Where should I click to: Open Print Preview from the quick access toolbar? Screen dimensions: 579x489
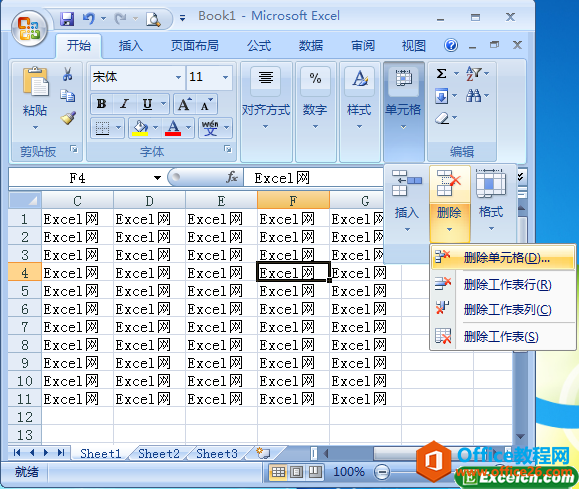(x=153, y=19)
